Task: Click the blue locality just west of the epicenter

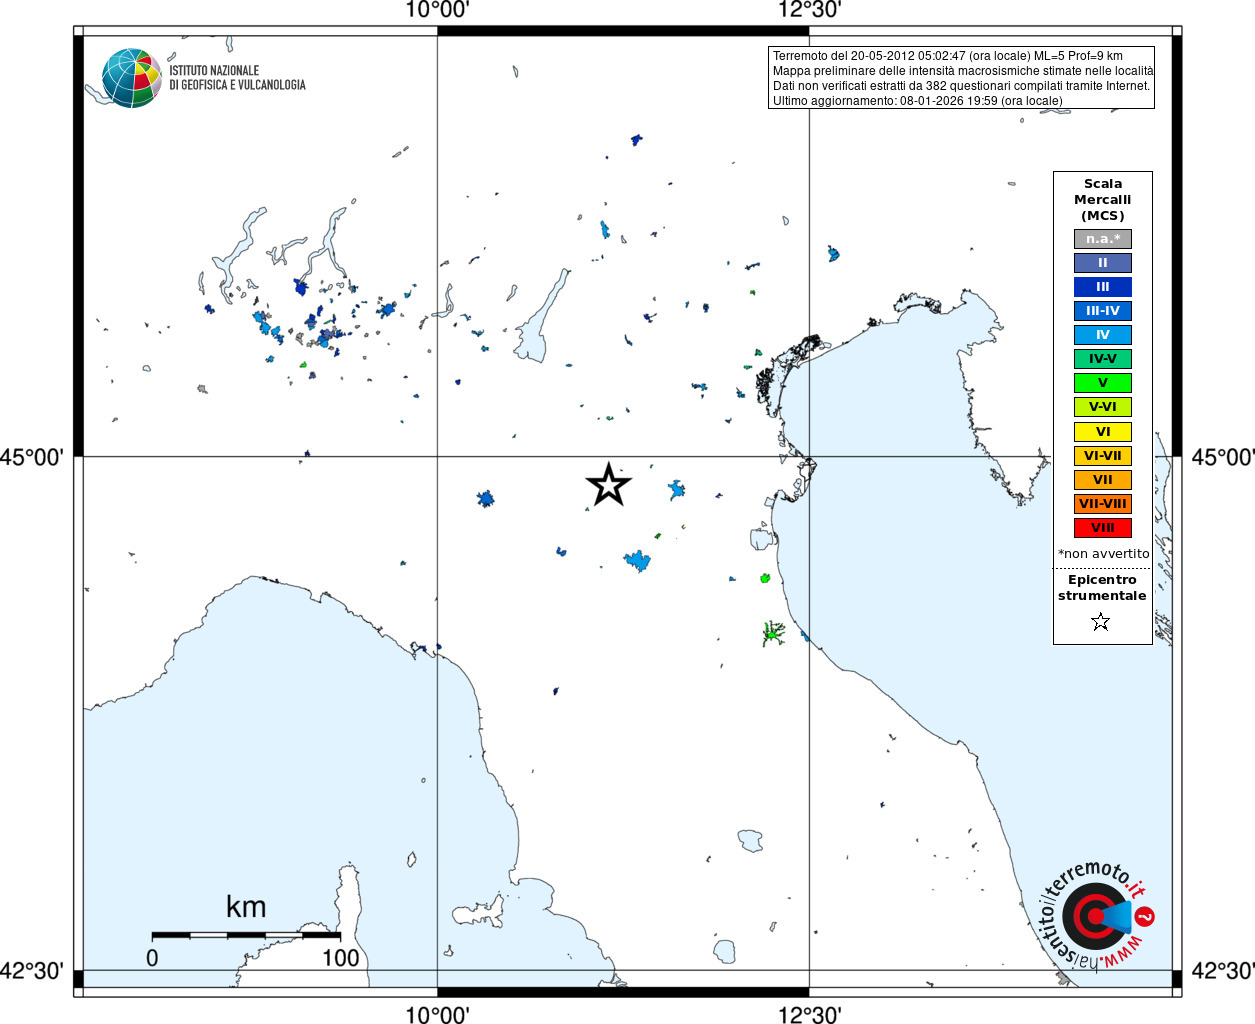Action: [x=486, y=498]
